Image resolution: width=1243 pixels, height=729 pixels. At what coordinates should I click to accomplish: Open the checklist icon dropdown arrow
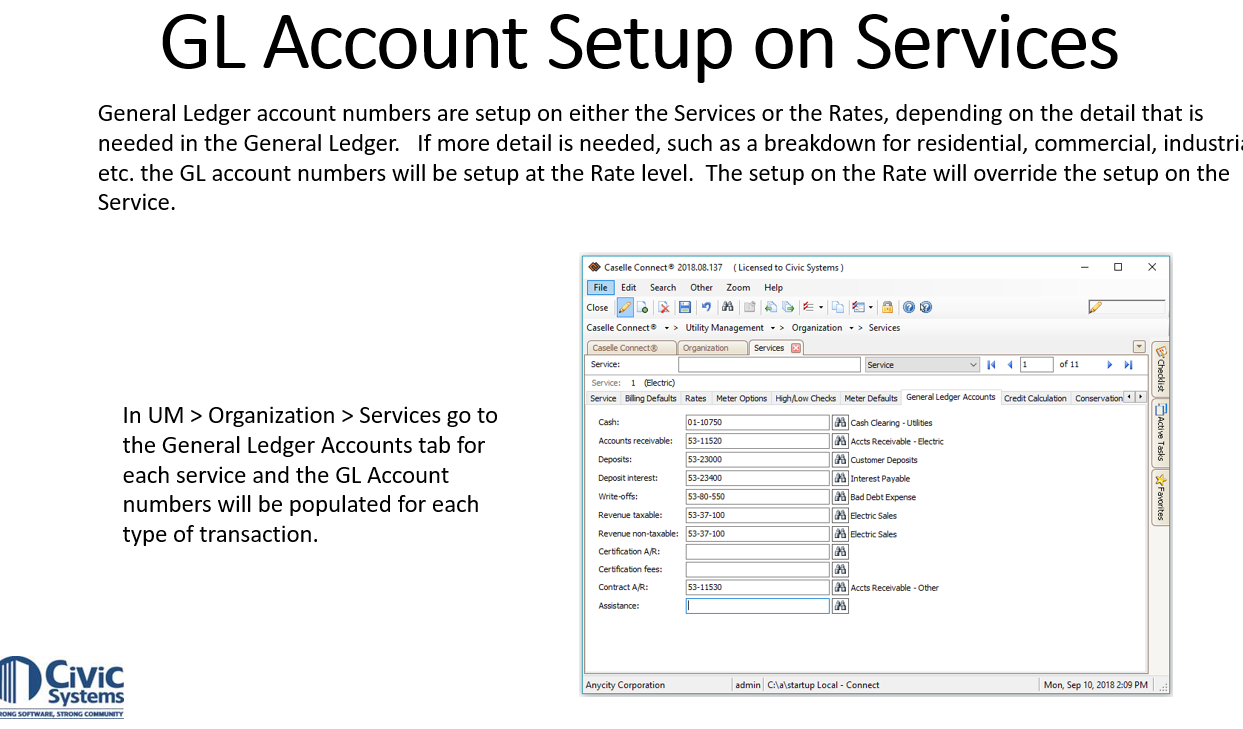tap(821, 307)
